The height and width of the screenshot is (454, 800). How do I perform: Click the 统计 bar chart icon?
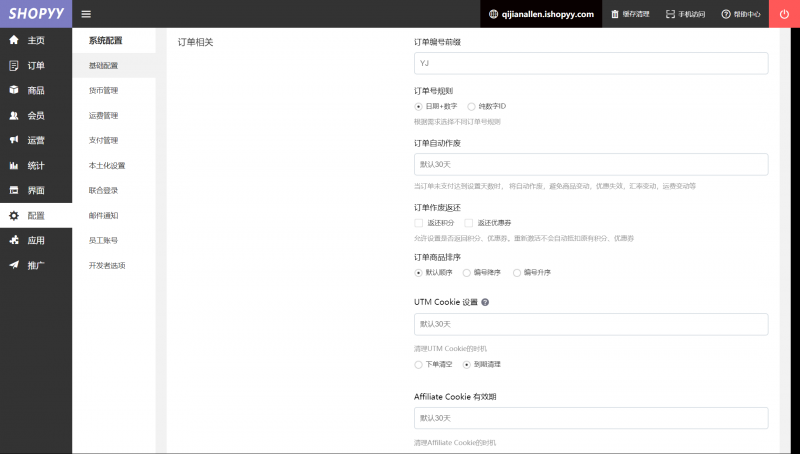coord(14,165)
